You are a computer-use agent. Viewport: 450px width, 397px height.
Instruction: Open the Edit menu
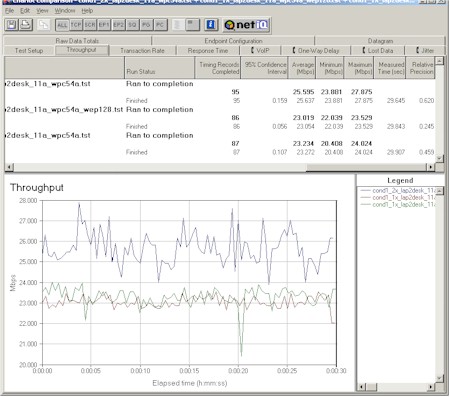click(x=25, y=11)
